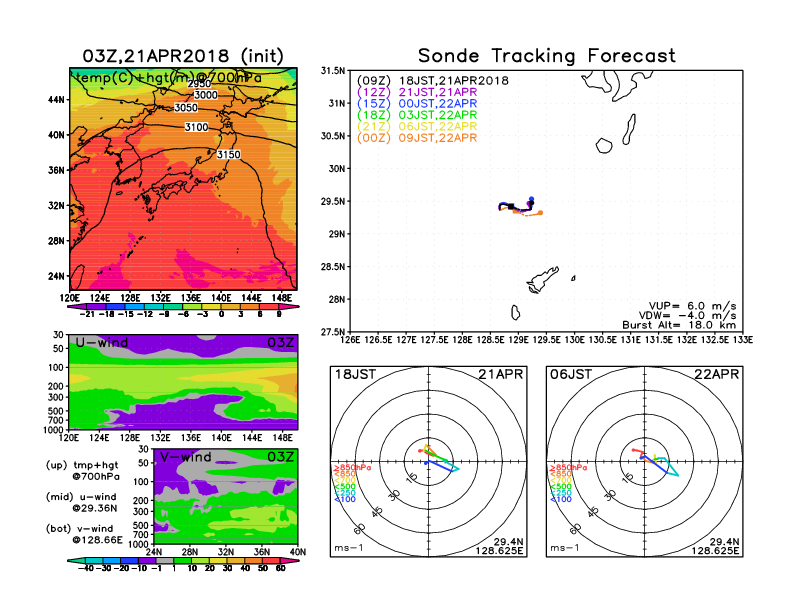The image size is (792, 612).
Task: Click the '(bot) v-wind @128.66E' description
Action: 84,534
